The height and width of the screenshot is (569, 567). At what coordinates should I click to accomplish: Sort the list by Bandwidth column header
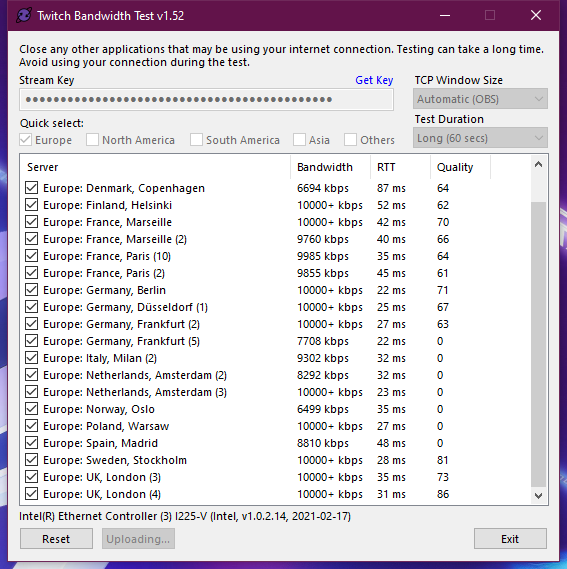pos(331,167)
